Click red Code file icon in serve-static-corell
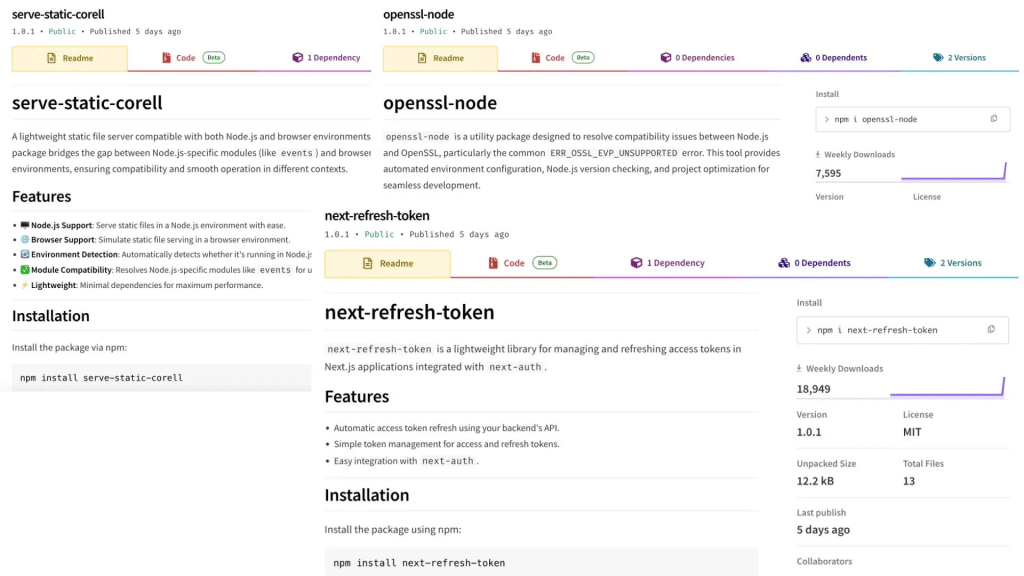Screen dimensions: 1024x576 point(166,58)
